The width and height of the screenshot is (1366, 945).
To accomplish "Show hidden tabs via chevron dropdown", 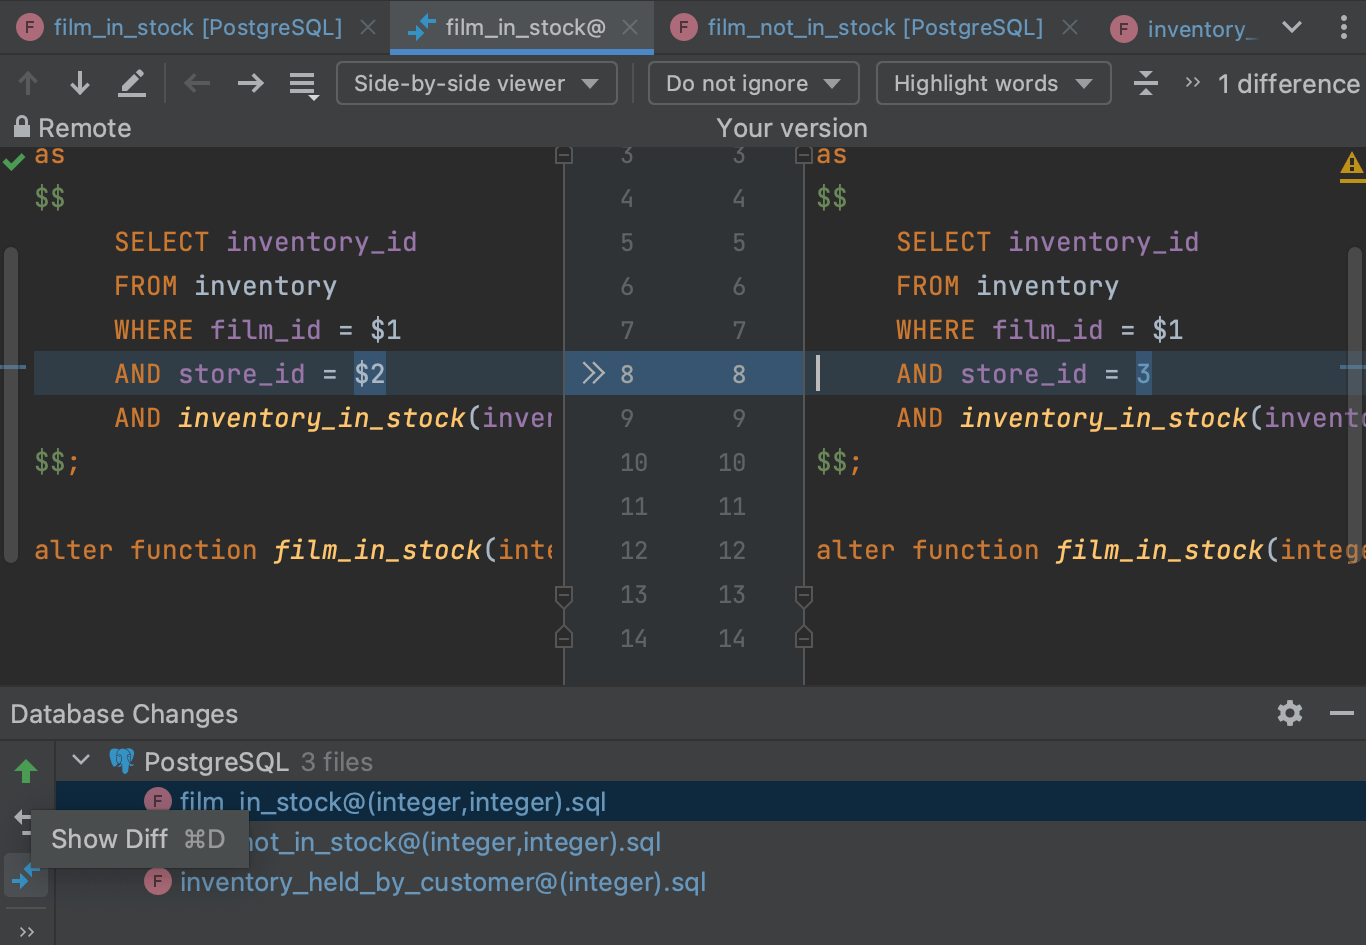I will click(x=1292, y=28).
